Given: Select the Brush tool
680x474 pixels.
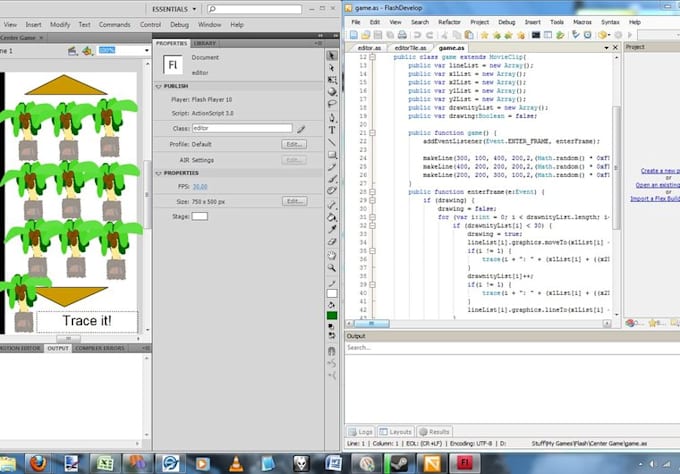Looking at the screenshot, I should [x=332, y=179].
